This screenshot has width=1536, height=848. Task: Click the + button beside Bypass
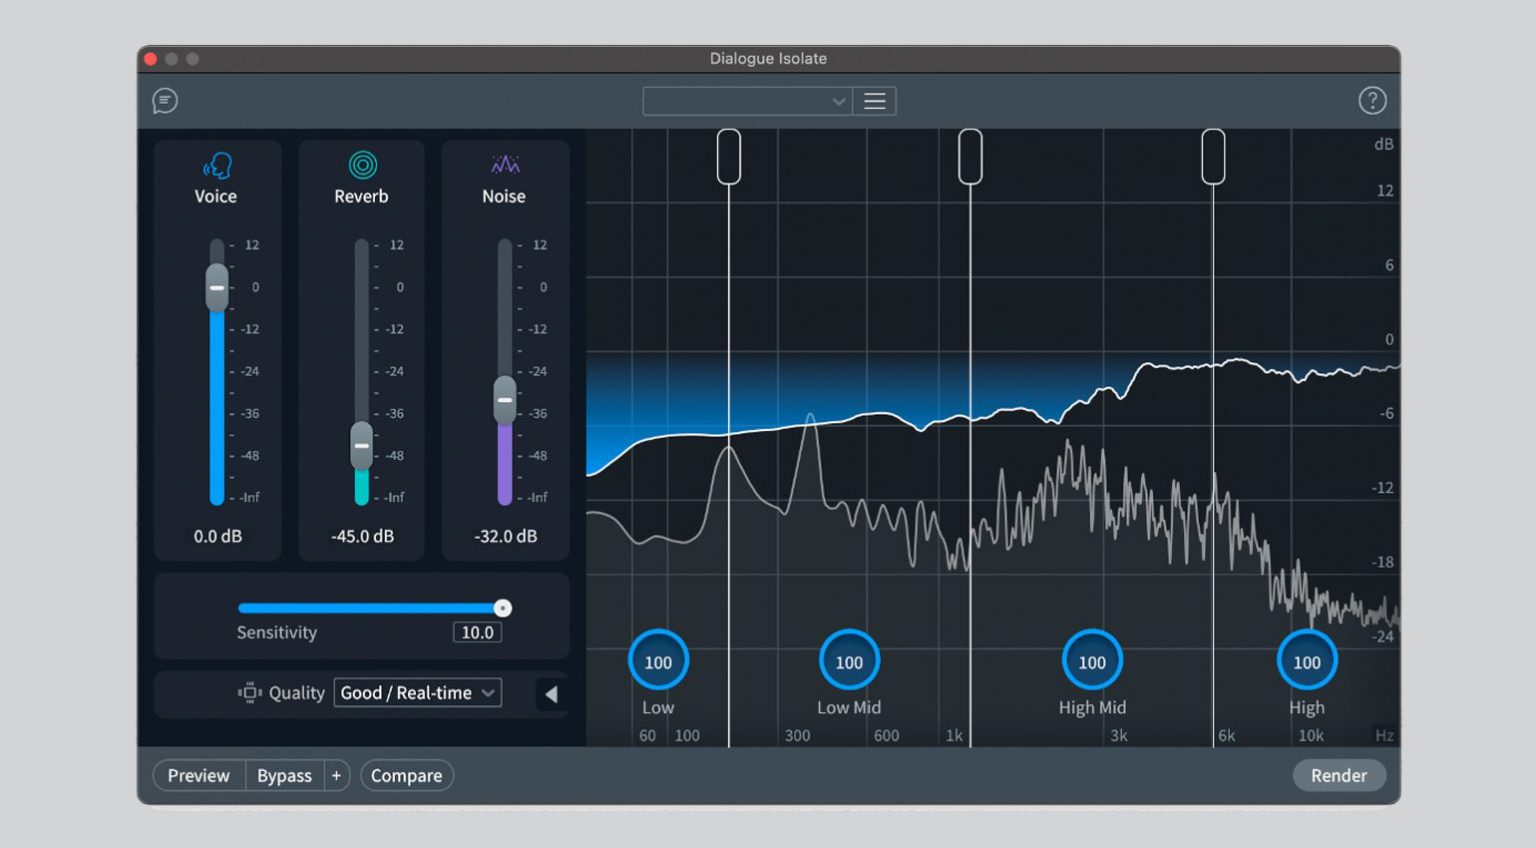(x=337, y=775)
